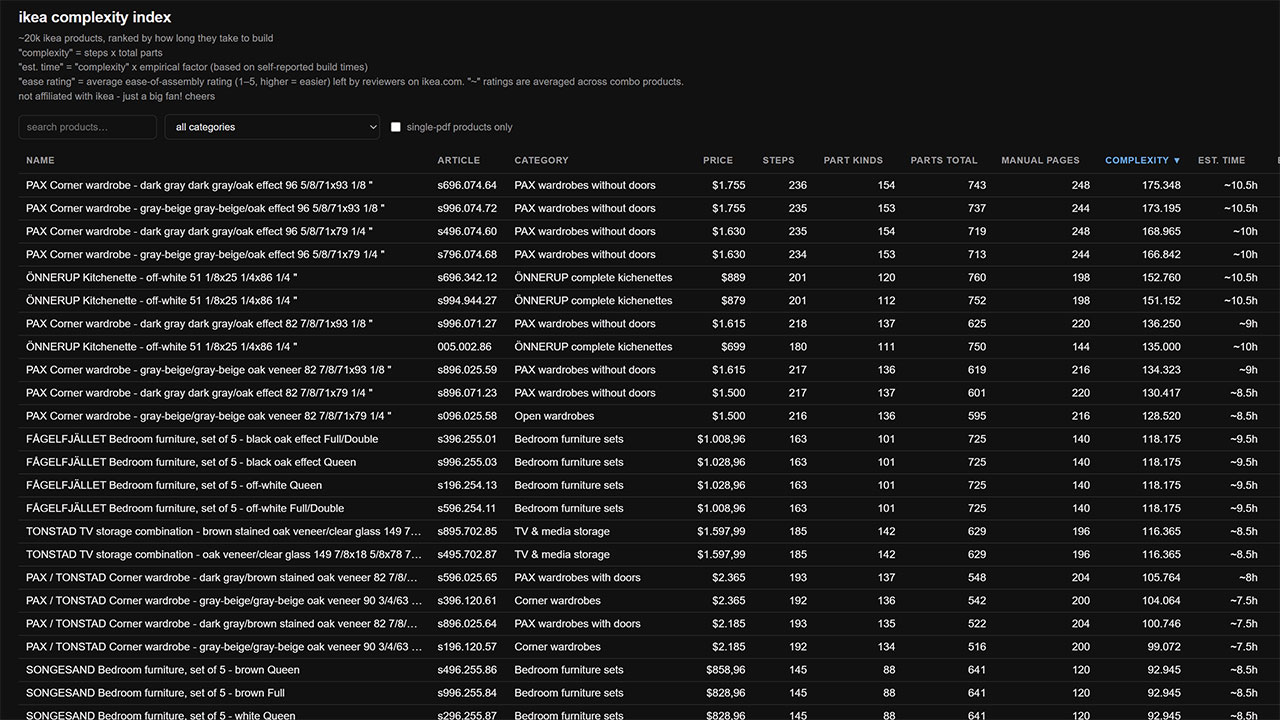Viewport: 1280px width, 720px height.
Task: Sort by the MANUAL PAGES column header
Action: [1040, 160]
